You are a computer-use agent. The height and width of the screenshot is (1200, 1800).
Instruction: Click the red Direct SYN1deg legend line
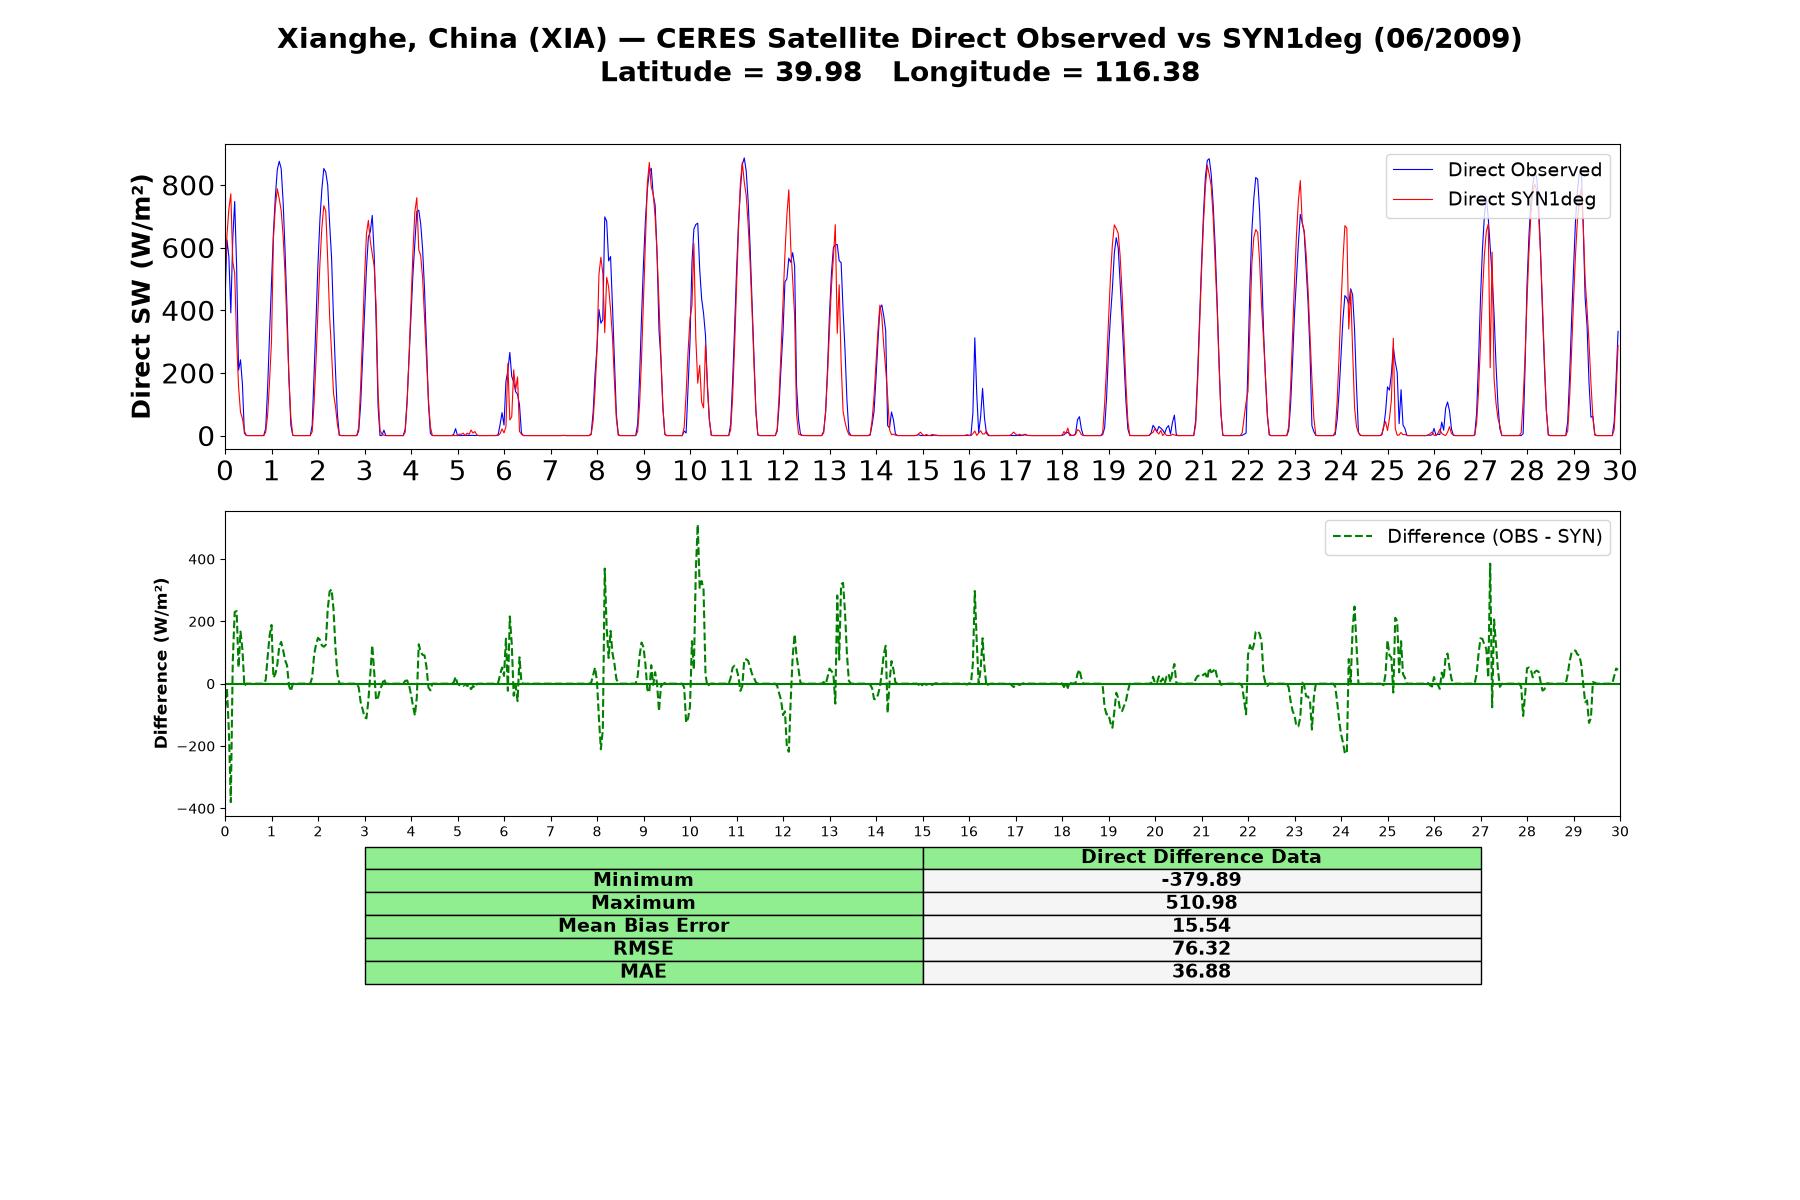[1413, 199]
